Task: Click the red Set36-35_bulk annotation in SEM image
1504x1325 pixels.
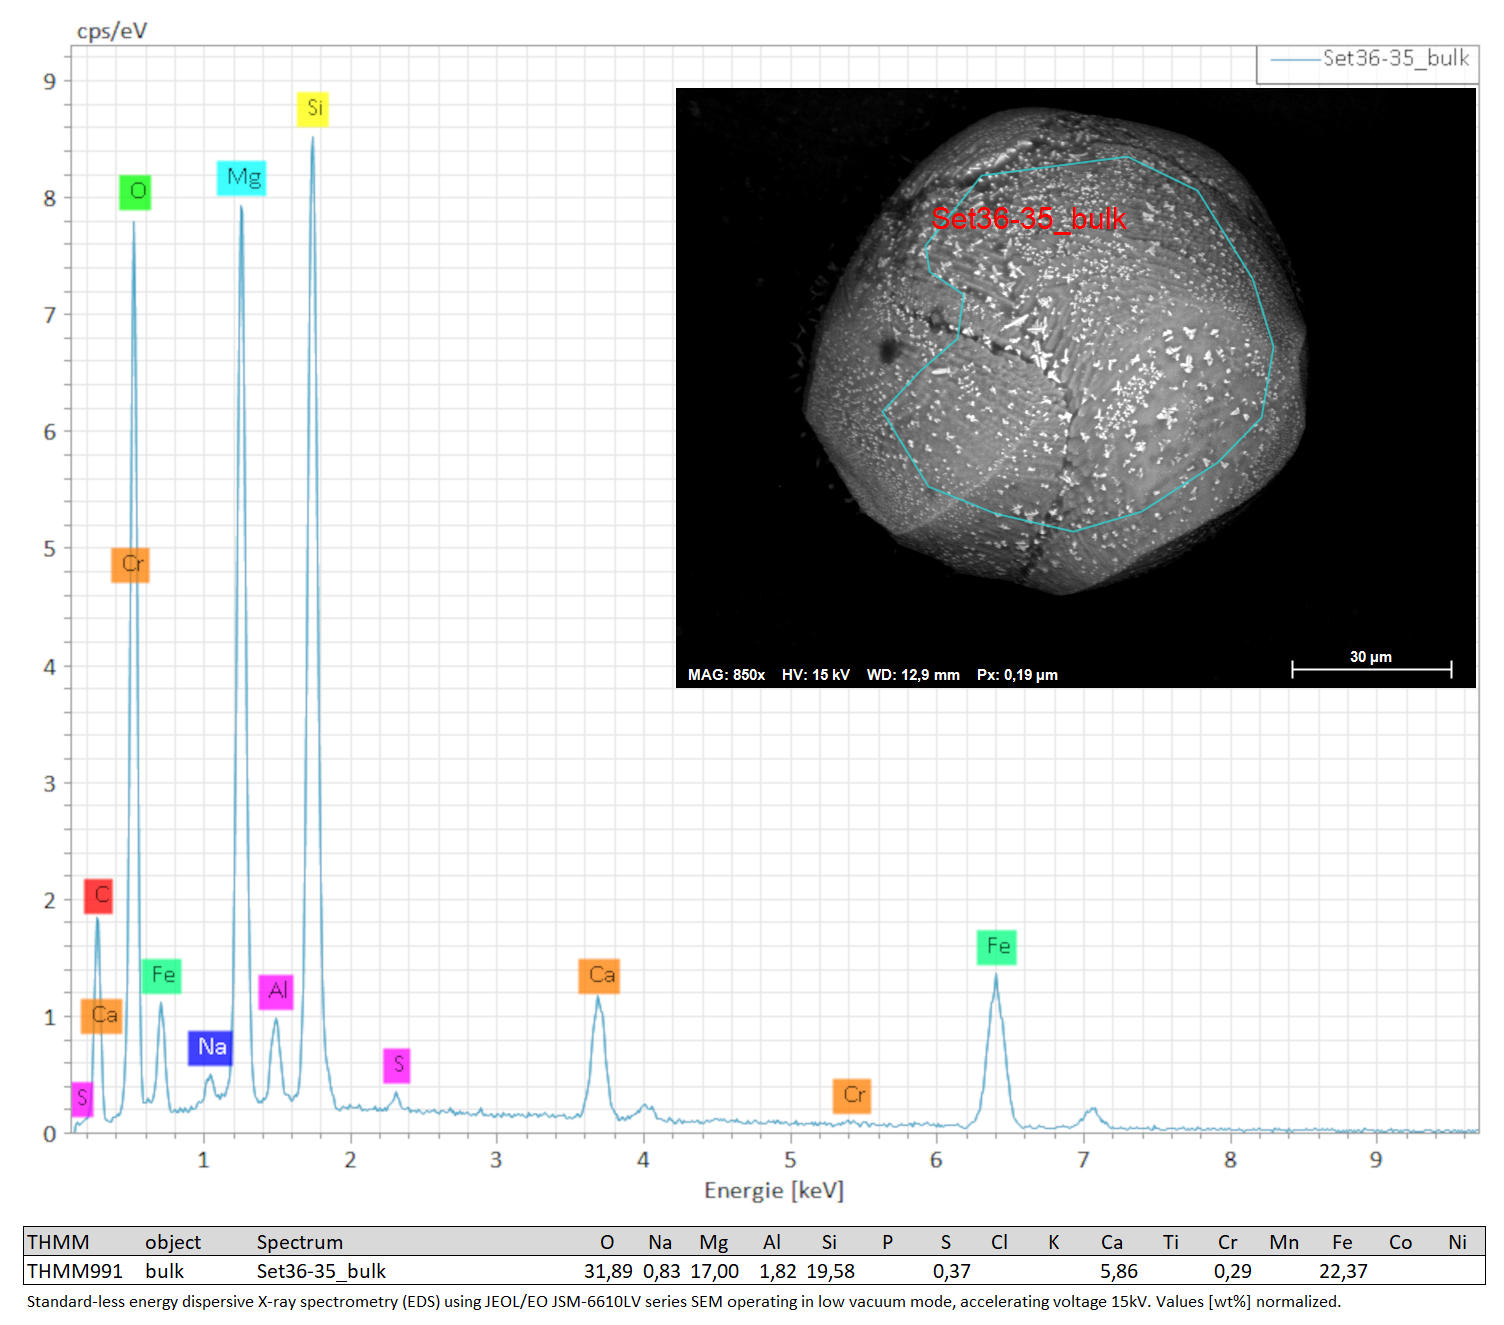Action: (x=1028, y=219)
